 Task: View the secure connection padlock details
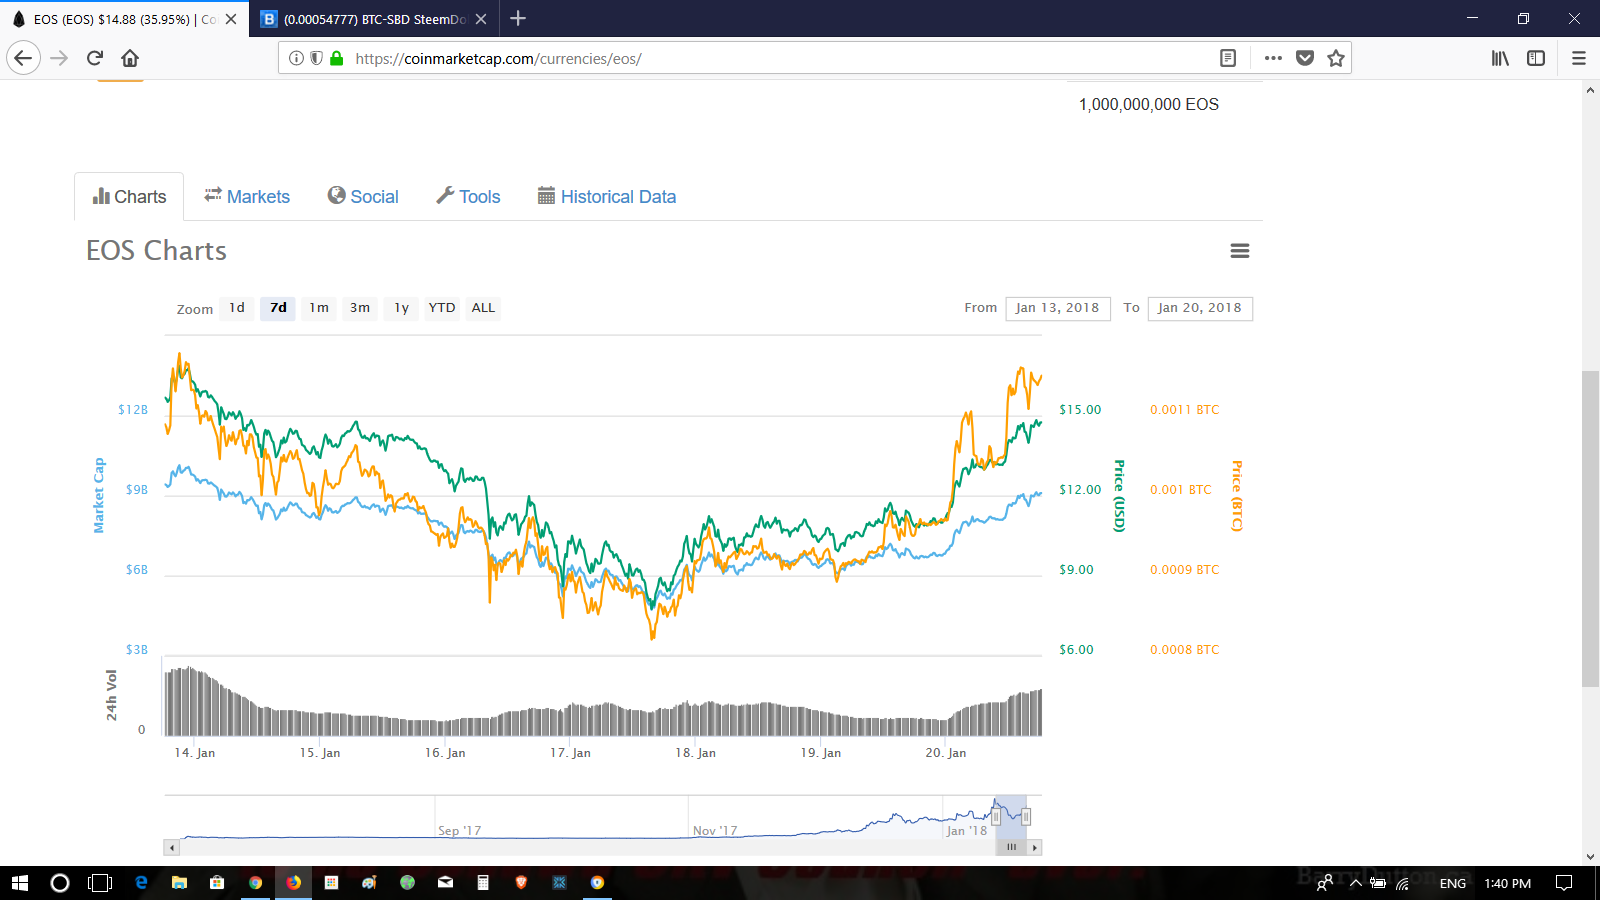pyautogui.click(x=337, y=58)
